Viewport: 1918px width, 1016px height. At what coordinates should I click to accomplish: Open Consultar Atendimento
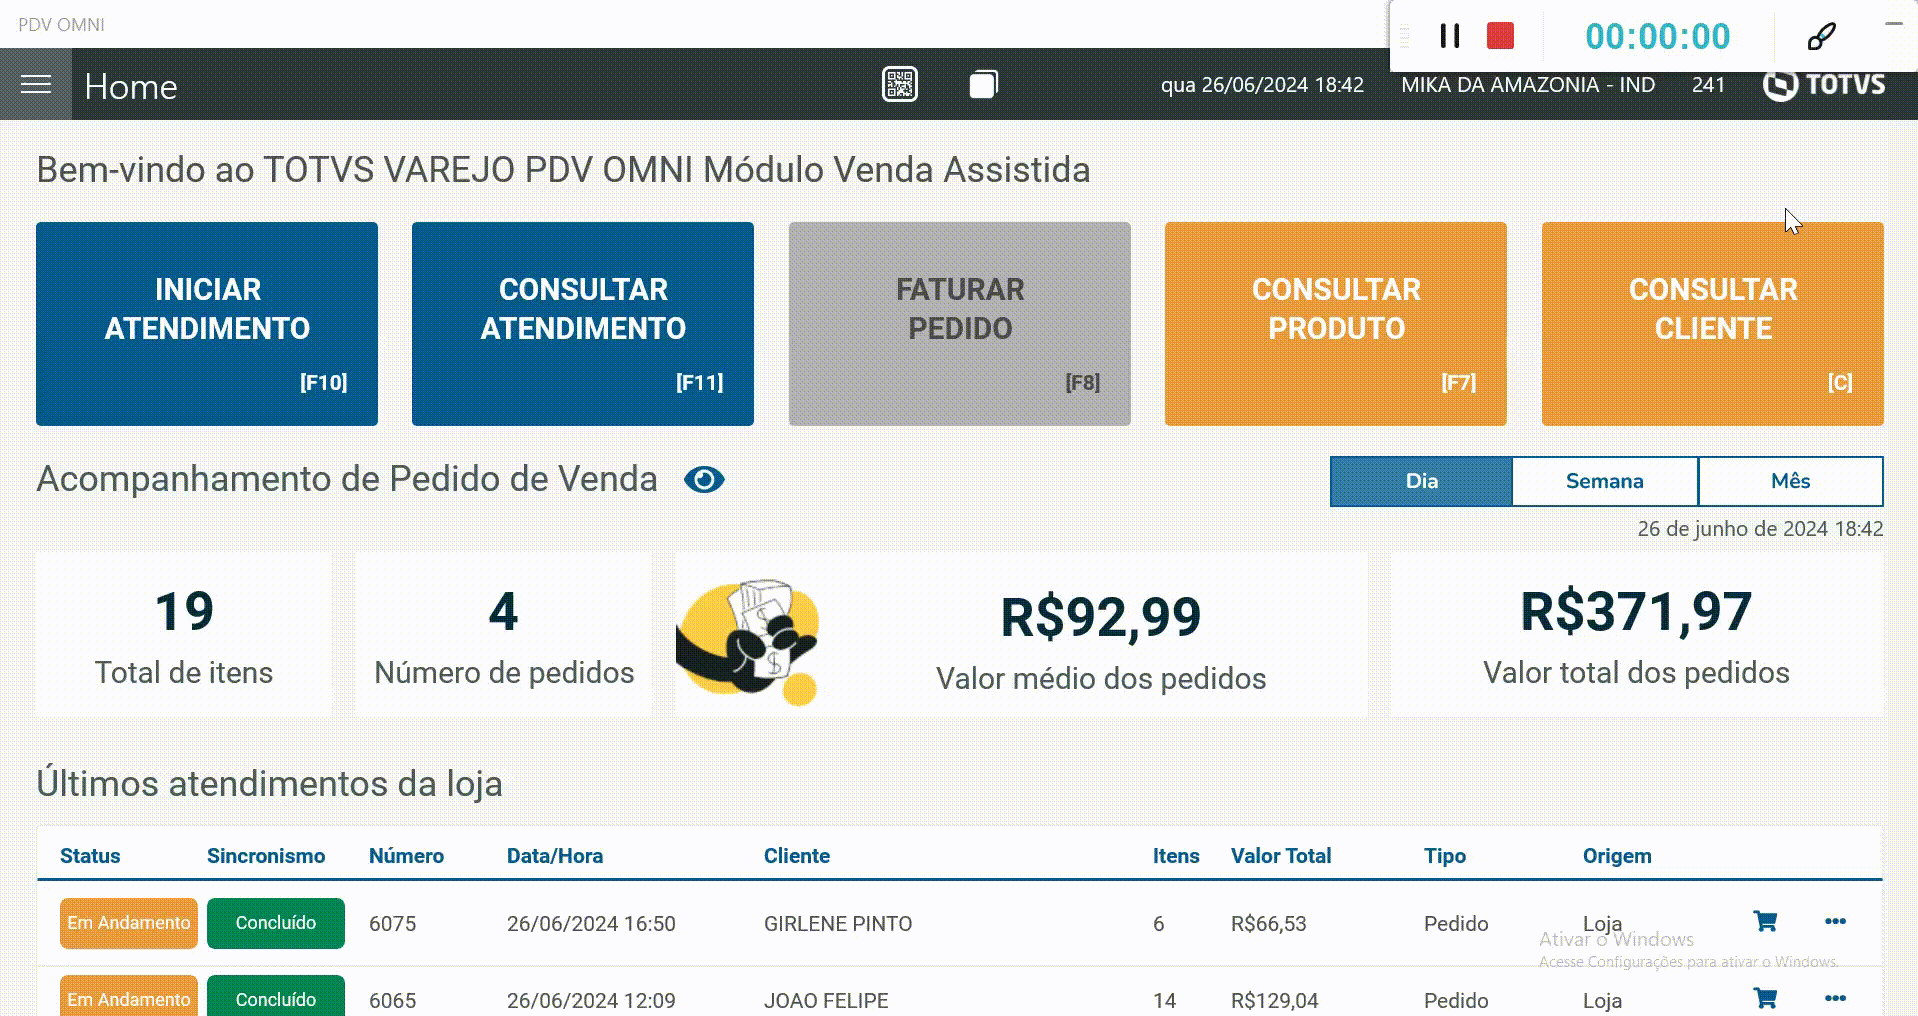(583, 323)
